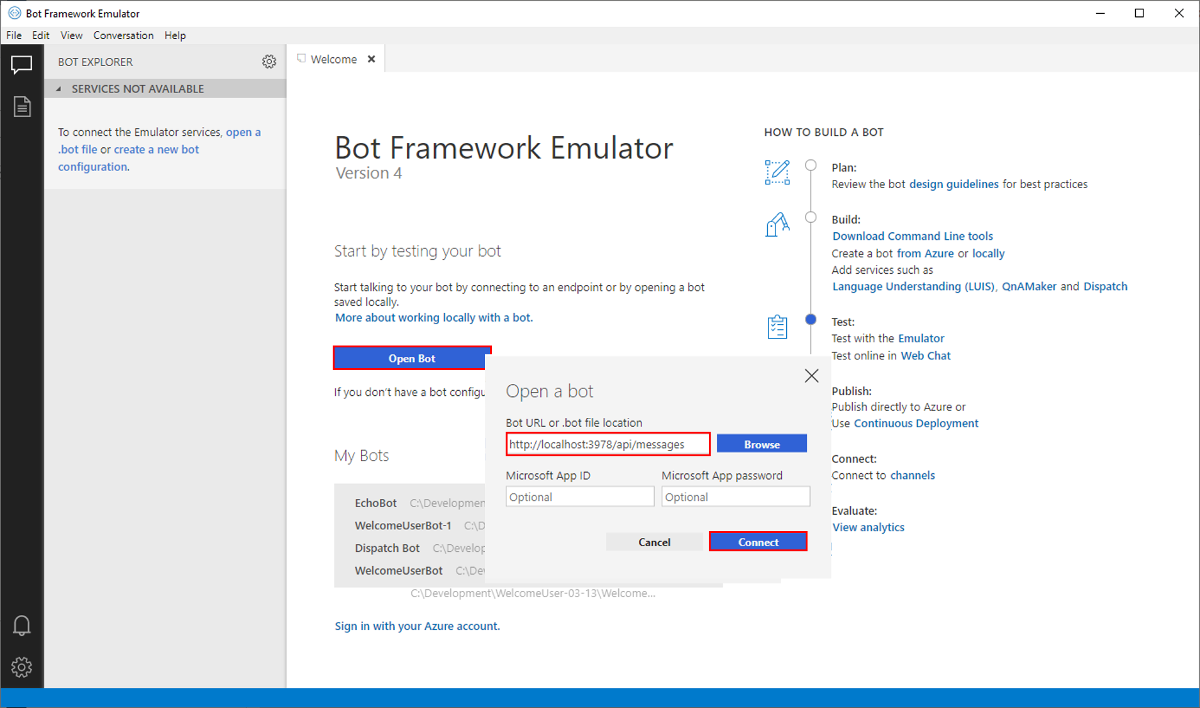Open the QnAMaker link
The image size is (1200, 708).
[1029, 286]
